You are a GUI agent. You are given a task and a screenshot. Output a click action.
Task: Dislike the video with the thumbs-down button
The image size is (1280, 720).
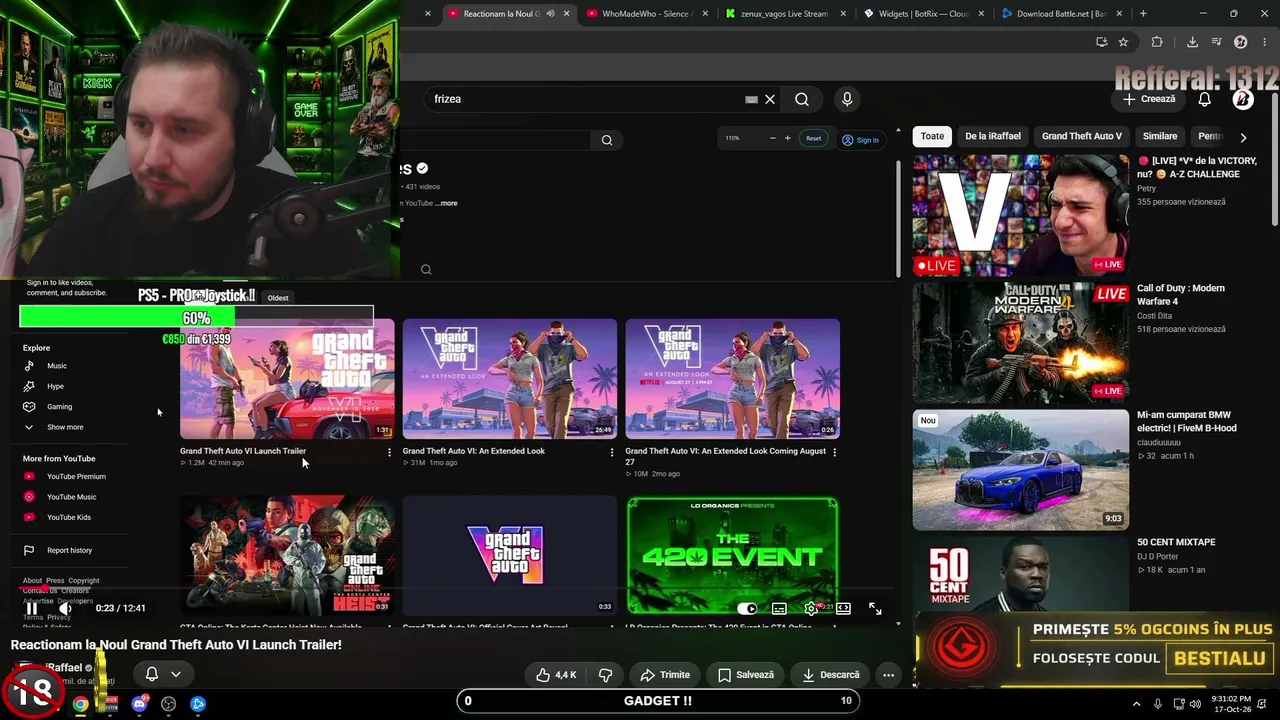605,675
